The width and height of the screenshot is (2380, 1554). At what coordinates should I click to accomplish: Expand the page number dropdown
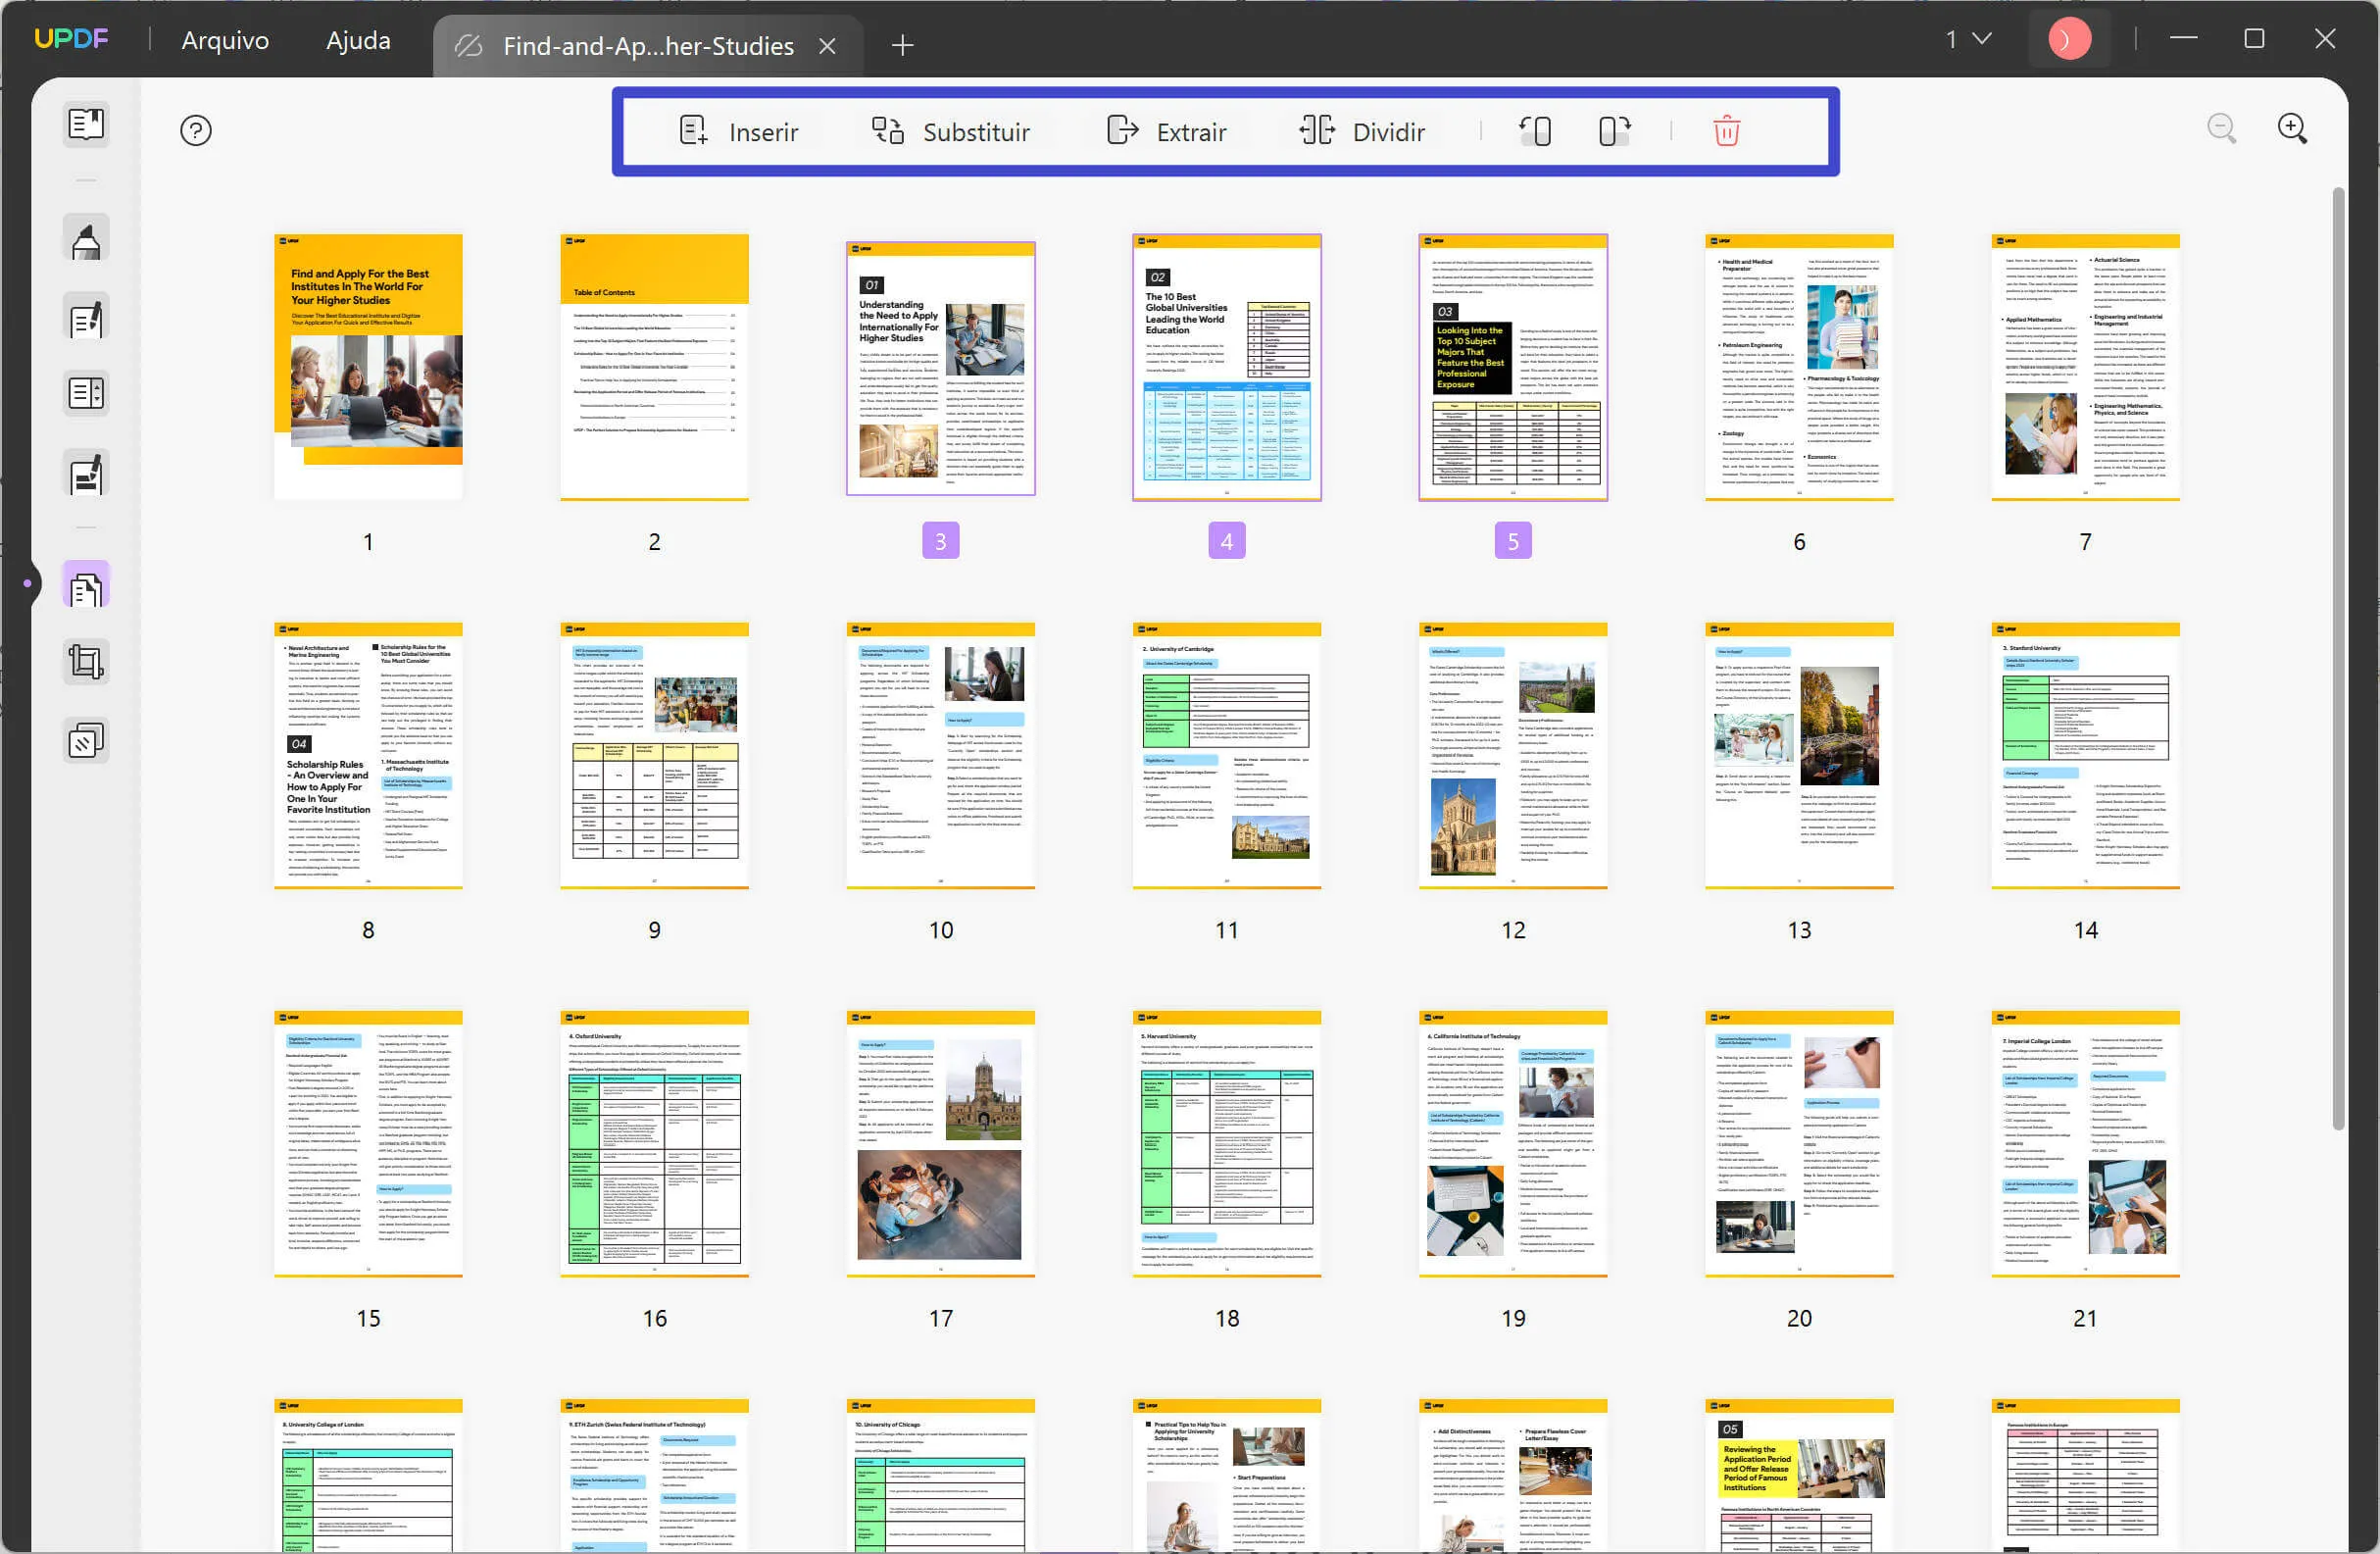(1979, 39)
